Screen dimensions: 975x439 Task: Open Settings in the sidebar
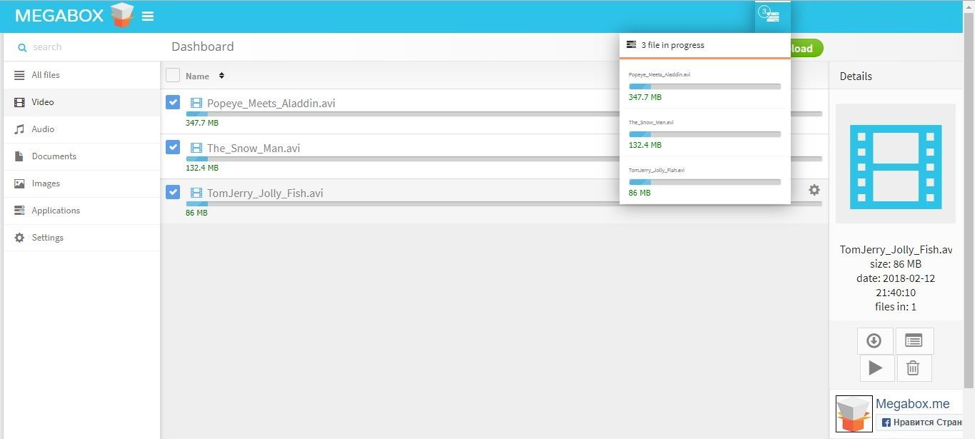(x=81, y=238)
